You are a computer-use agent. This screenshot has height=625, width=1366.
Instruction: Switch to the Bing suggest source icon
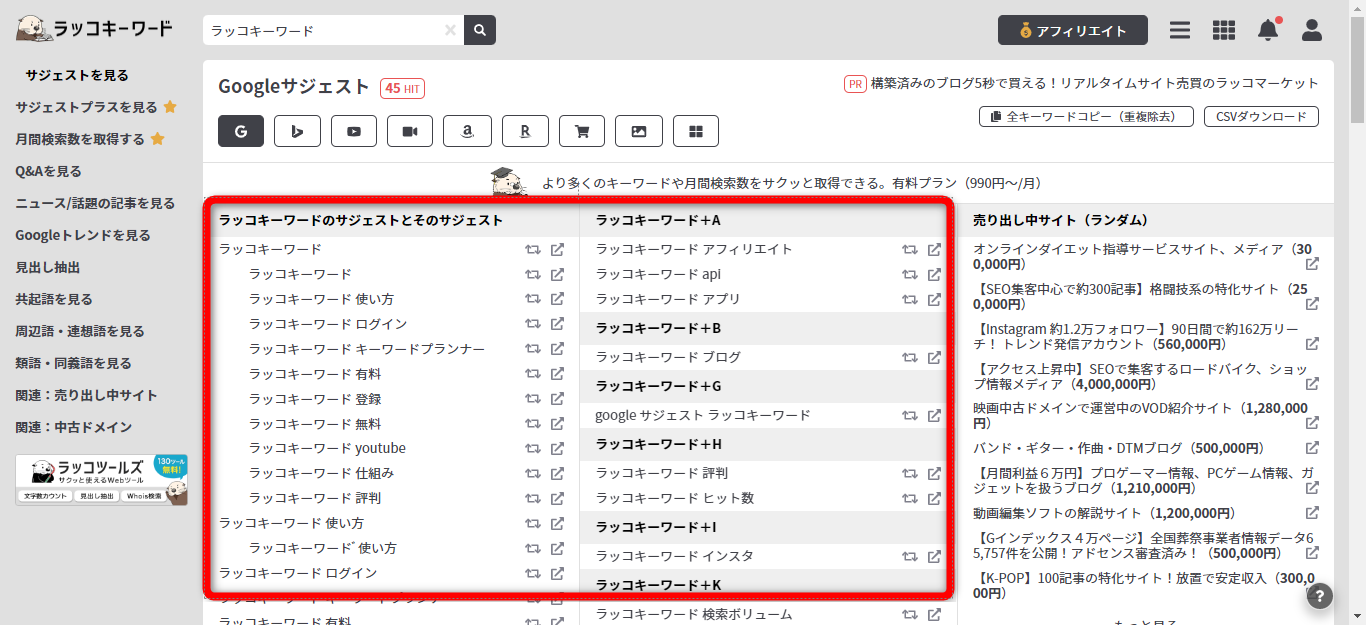click(x=297, y=131)
